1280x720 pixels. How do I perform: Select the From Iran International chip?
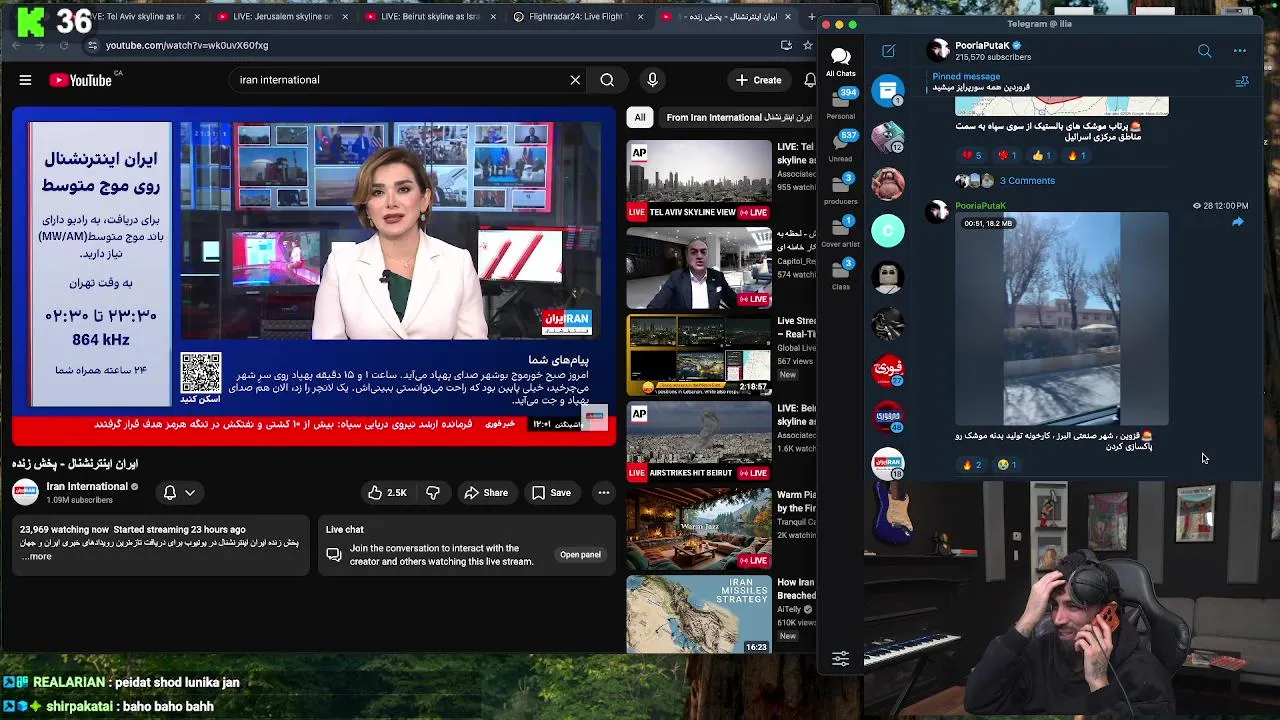point(739,117)
